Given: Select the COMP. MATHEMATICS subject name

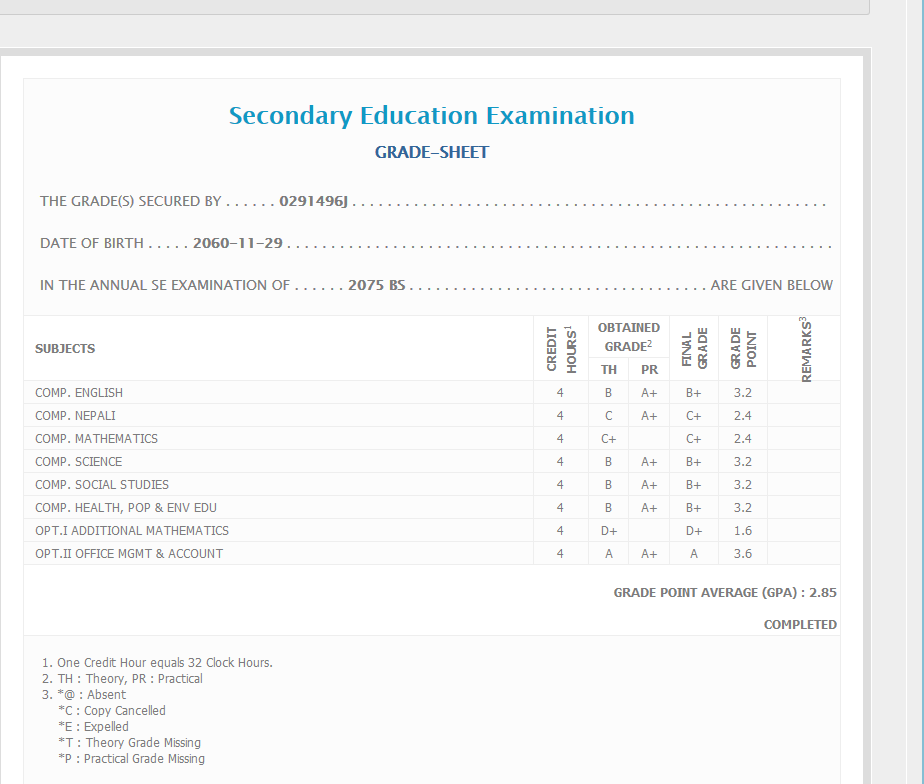Looking at the screenshot, I should click(96, 439).
